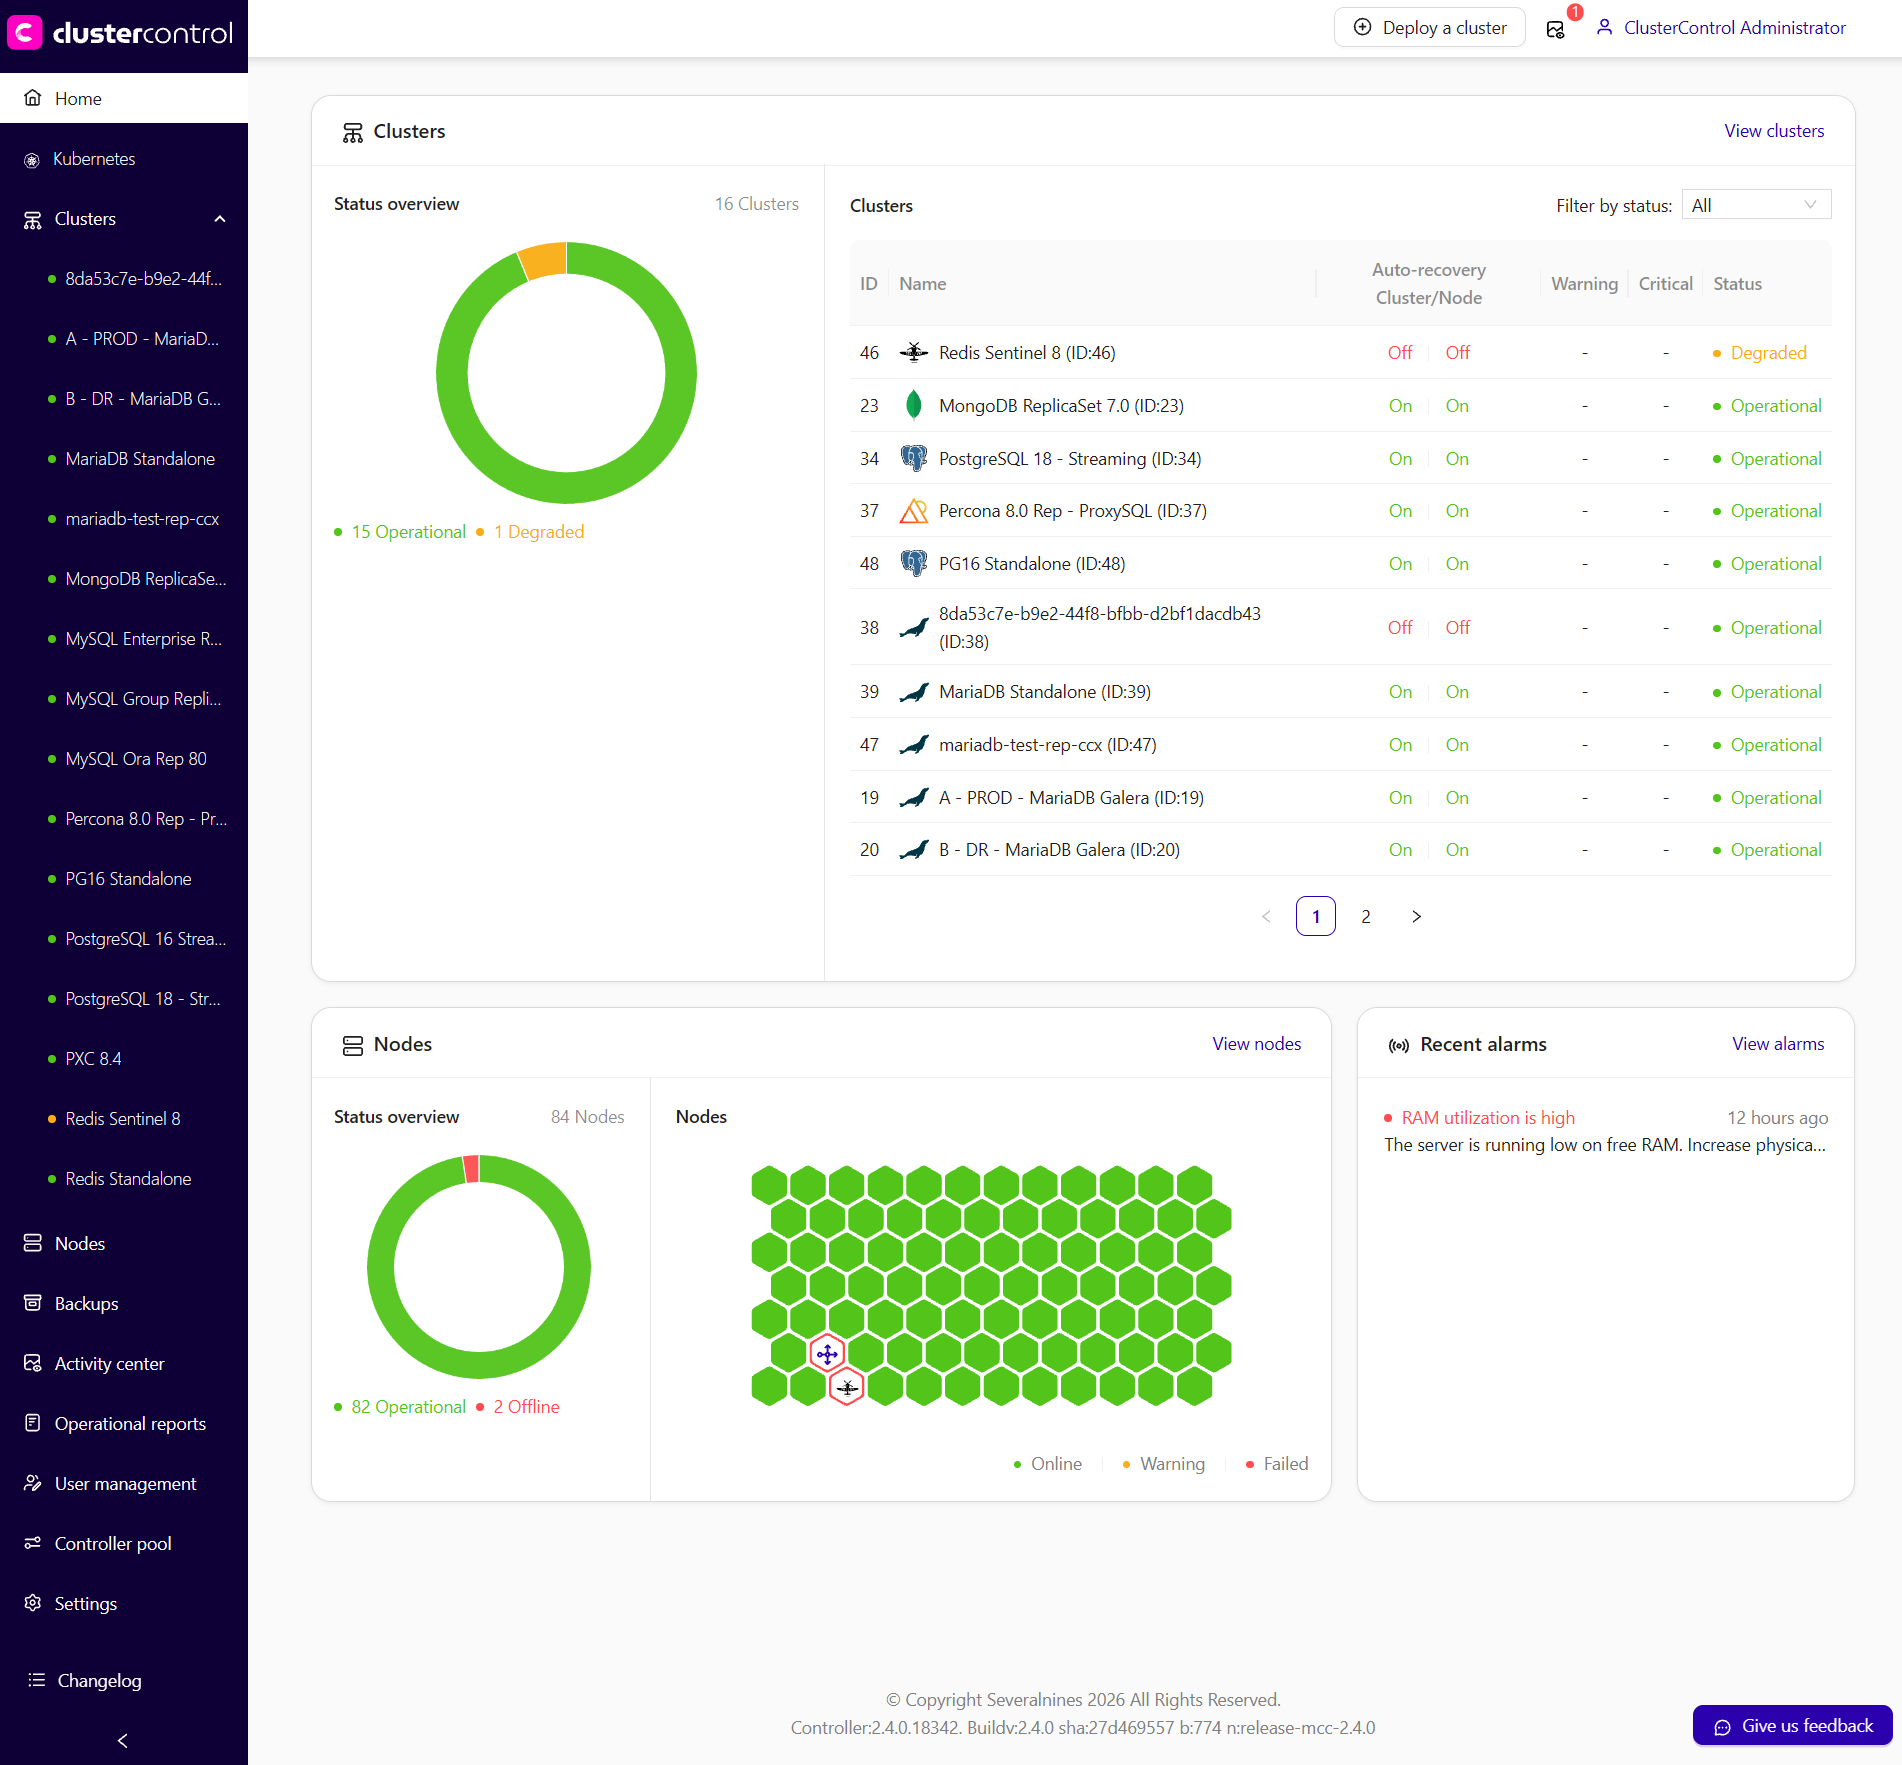The width and height of the screenshot is (1902, 1765).
Task: Click the failed Redis hexagon node
Action: coord(847,1387)
